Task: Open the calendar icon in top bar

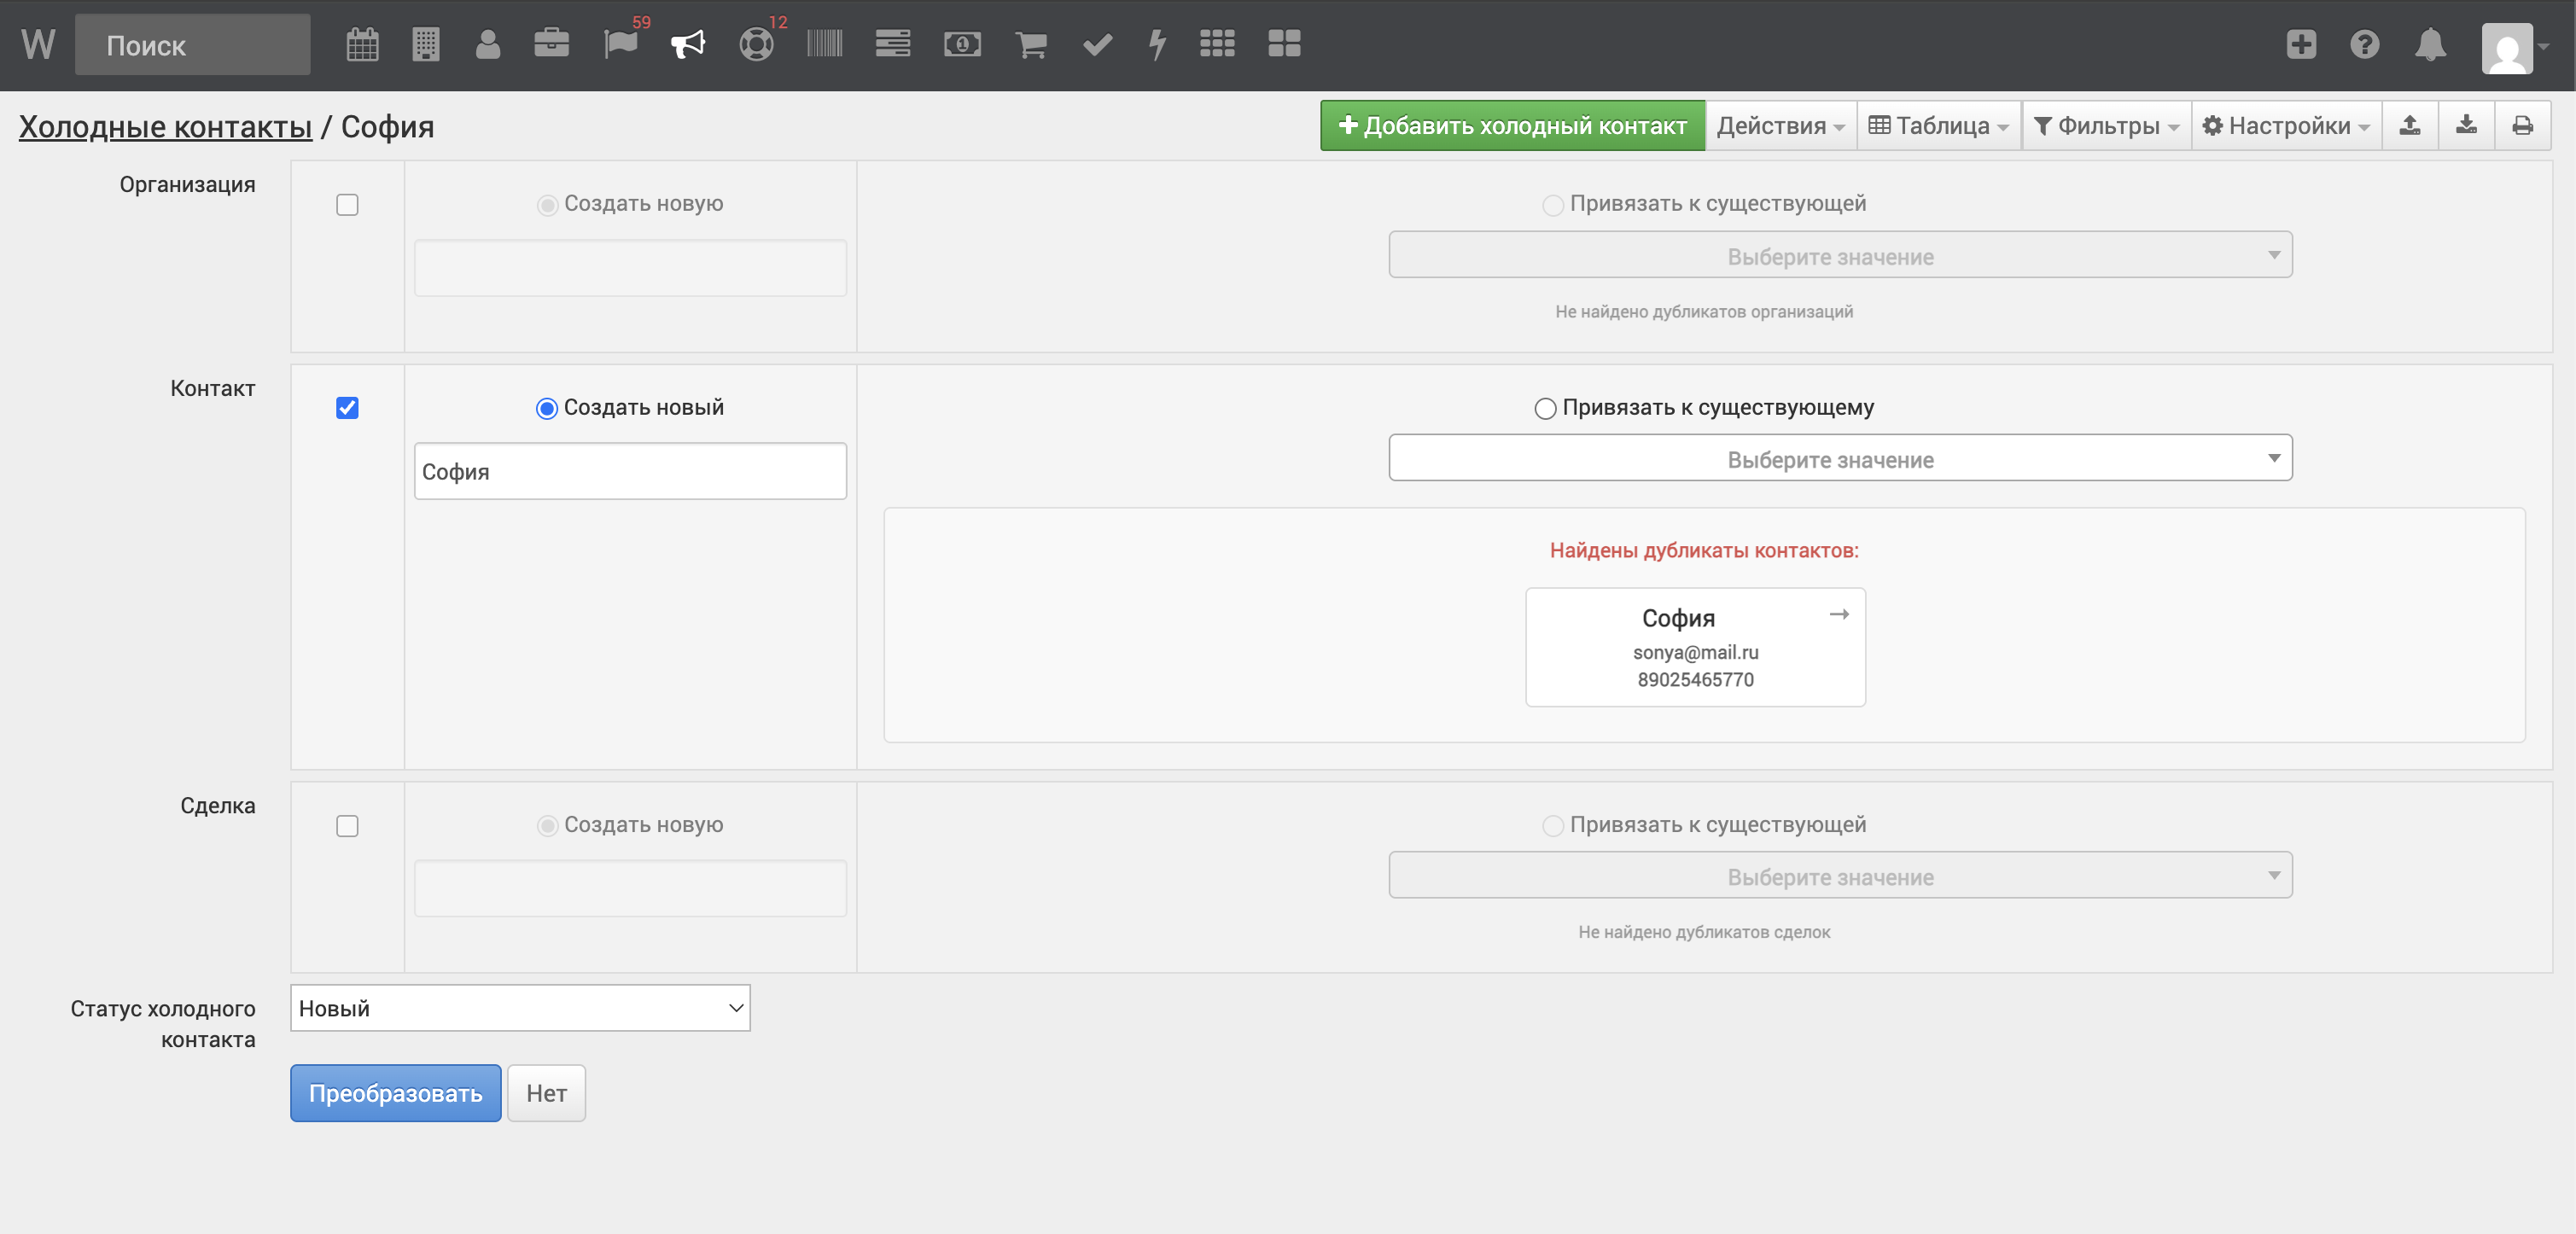Action: click(x=362, y=44)
